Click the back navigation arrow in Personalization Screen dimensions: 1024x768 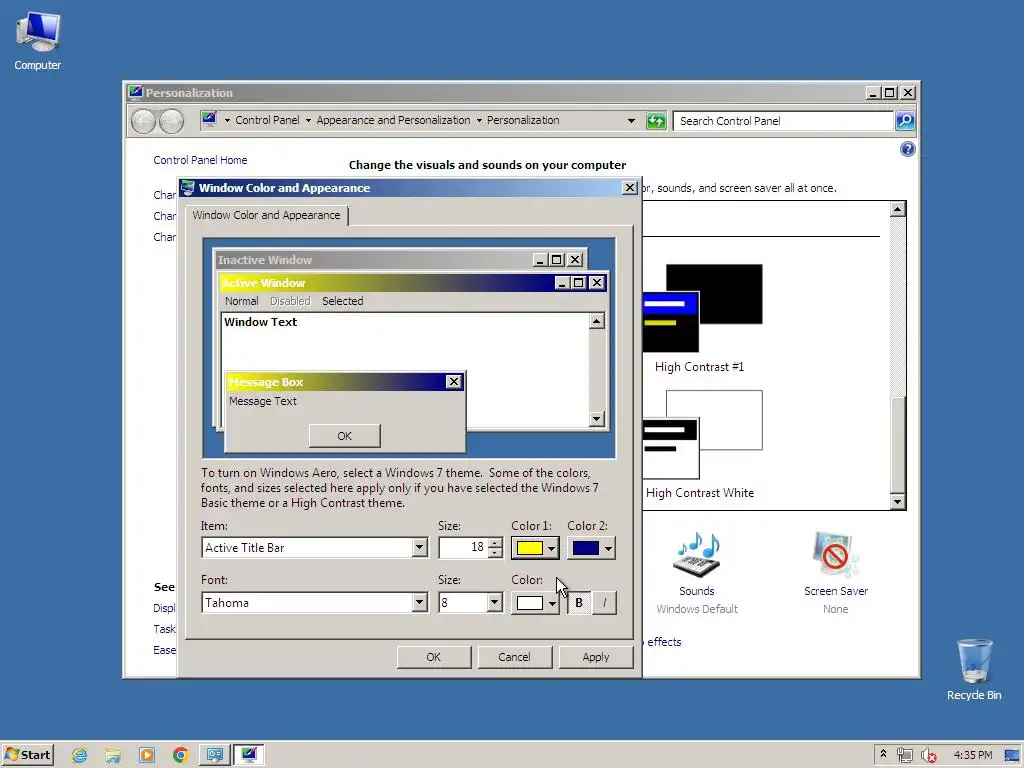(144, 121)
